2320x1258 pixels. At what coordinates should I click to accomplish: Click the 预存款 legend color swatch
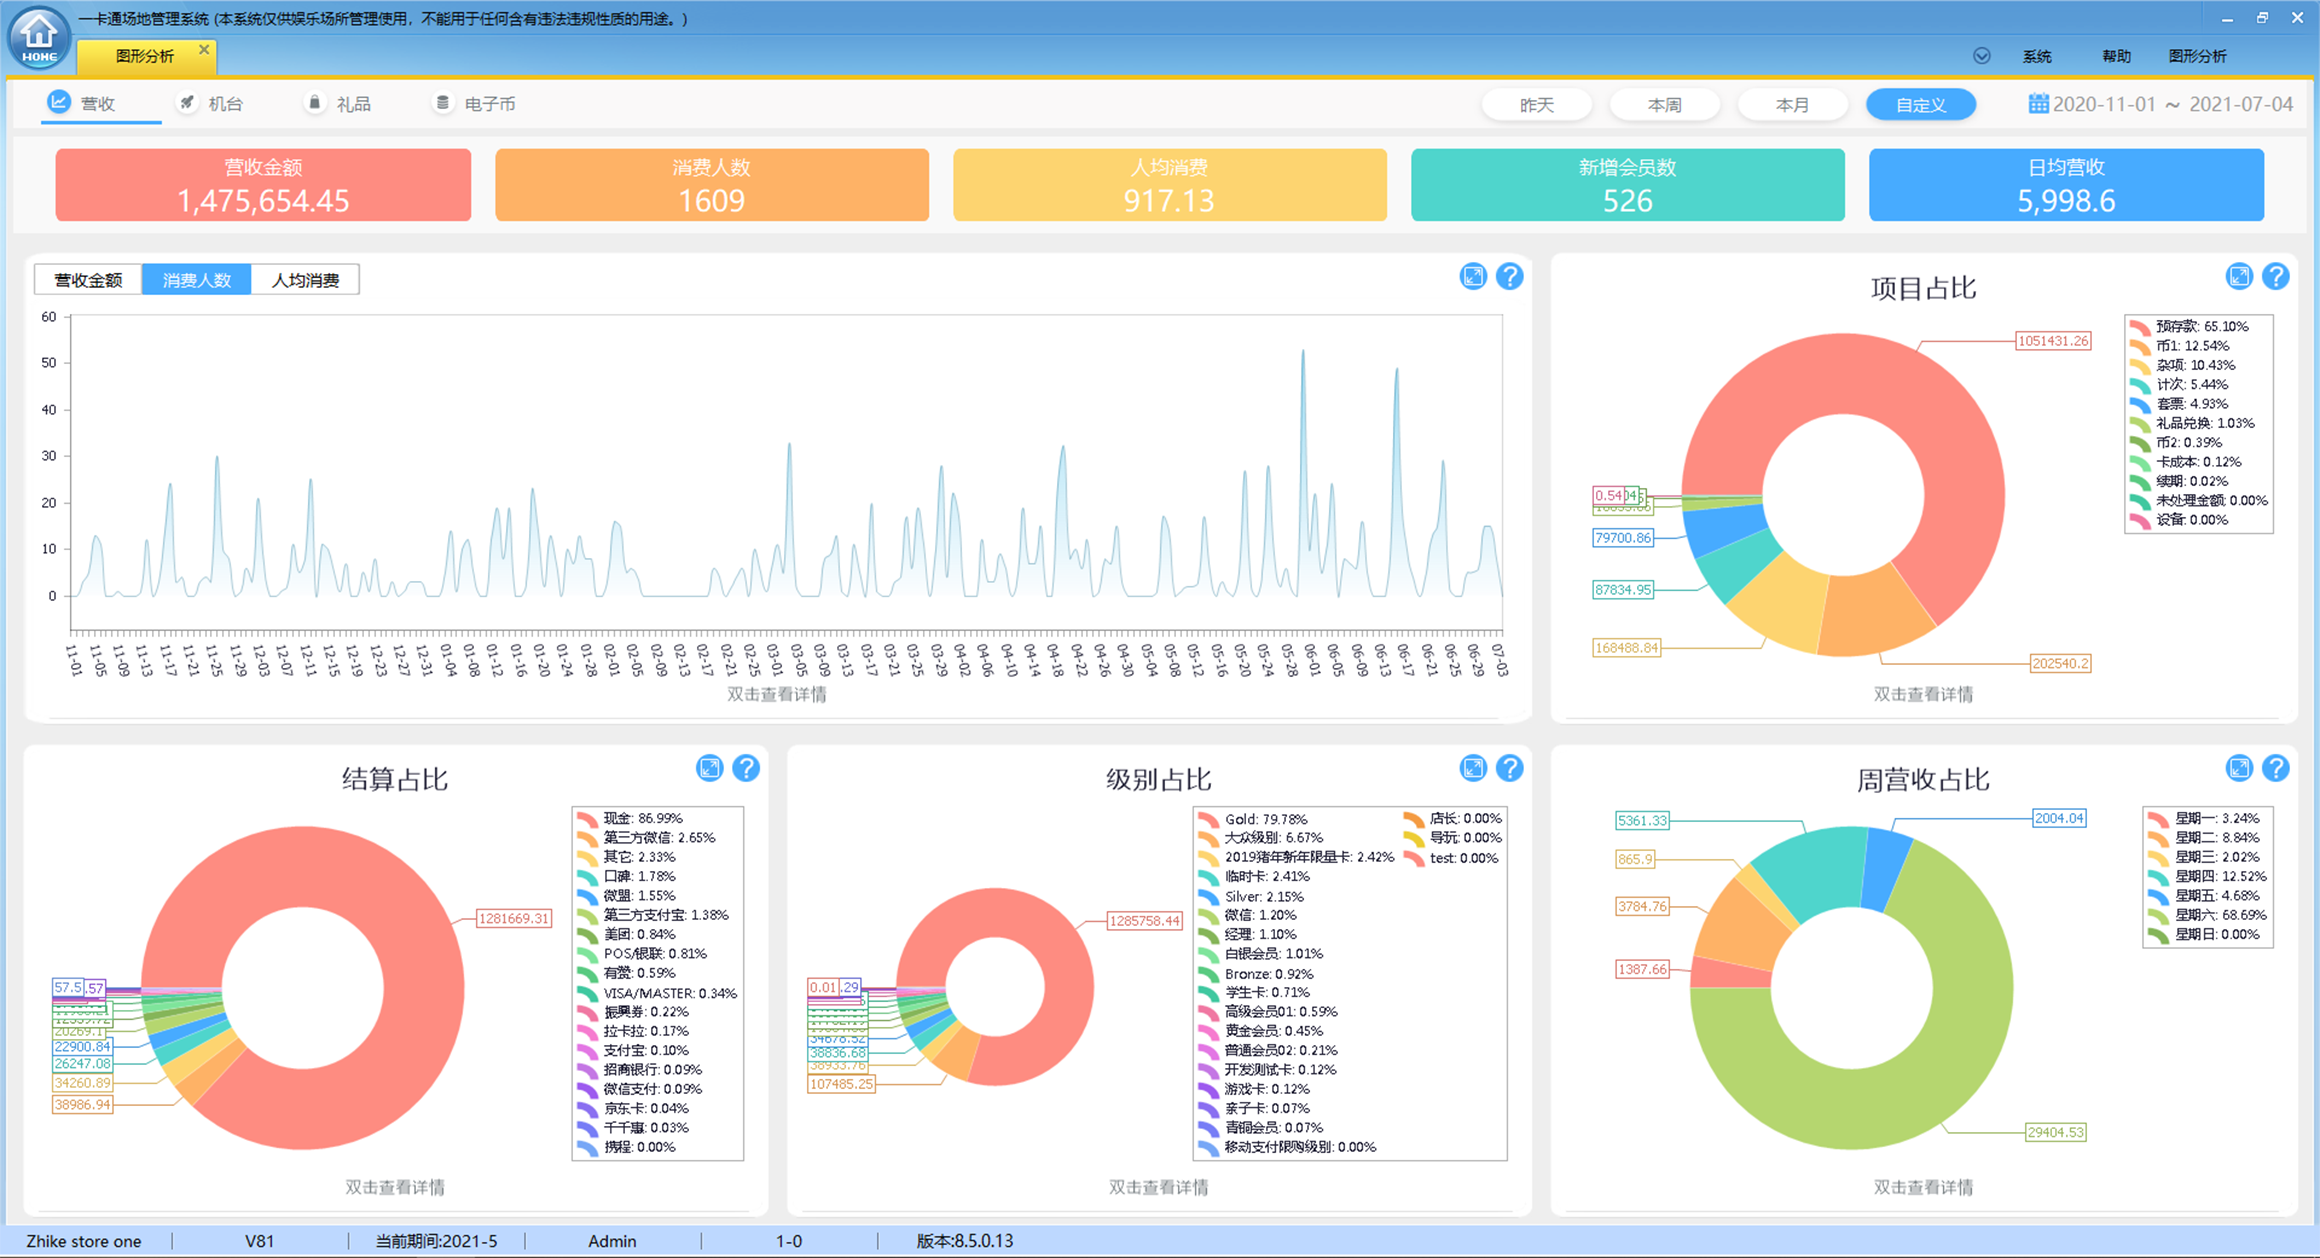2139,327
